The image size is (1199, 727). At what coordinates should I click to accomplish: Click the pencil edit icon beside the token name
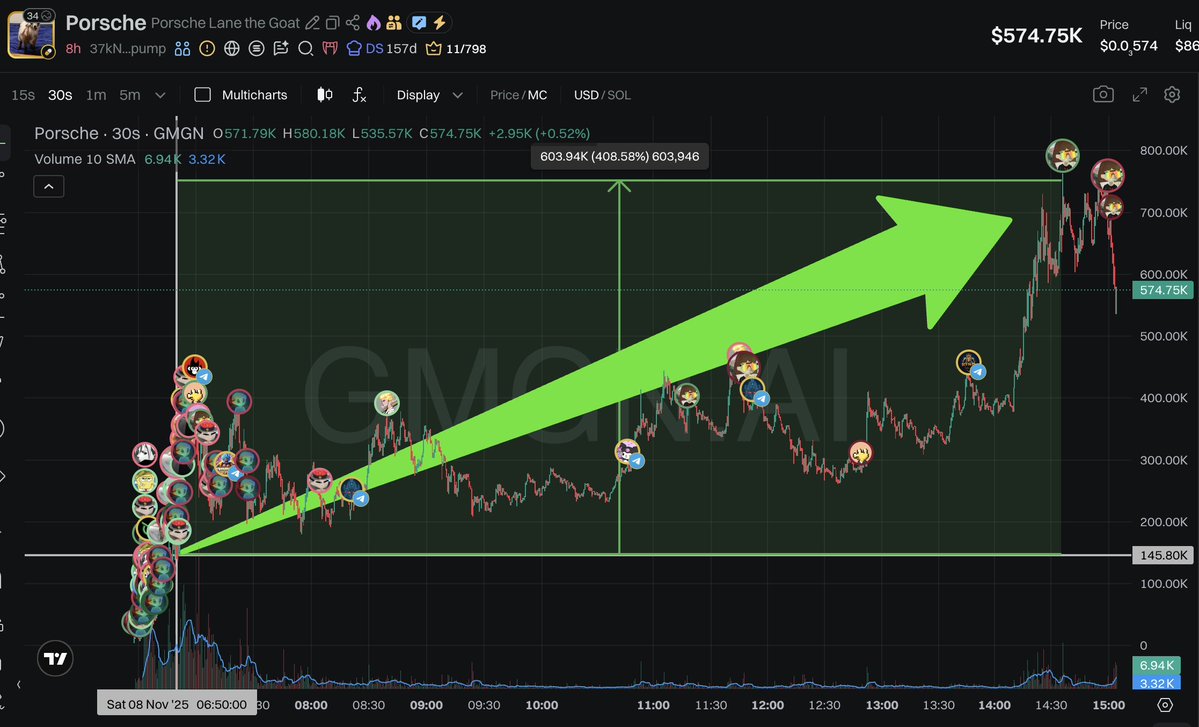312,23
